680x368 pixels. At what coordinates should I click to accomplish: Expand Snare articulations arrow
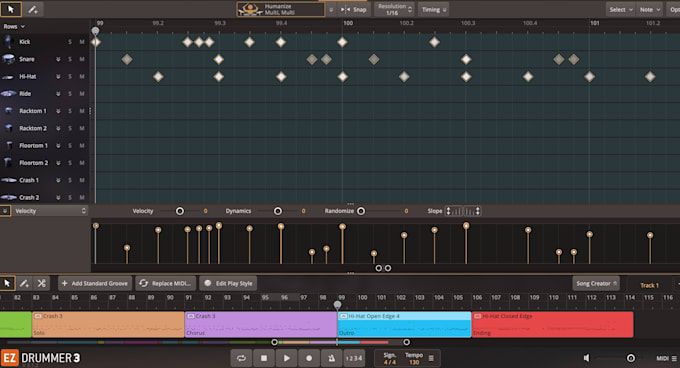(x=58, y=59)
